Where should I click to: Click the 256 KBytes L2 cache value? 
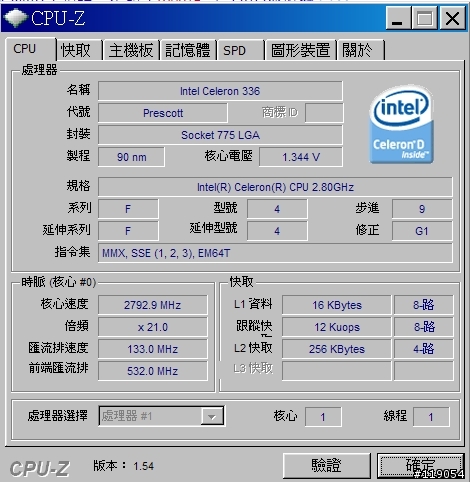[x=337, y=349]
